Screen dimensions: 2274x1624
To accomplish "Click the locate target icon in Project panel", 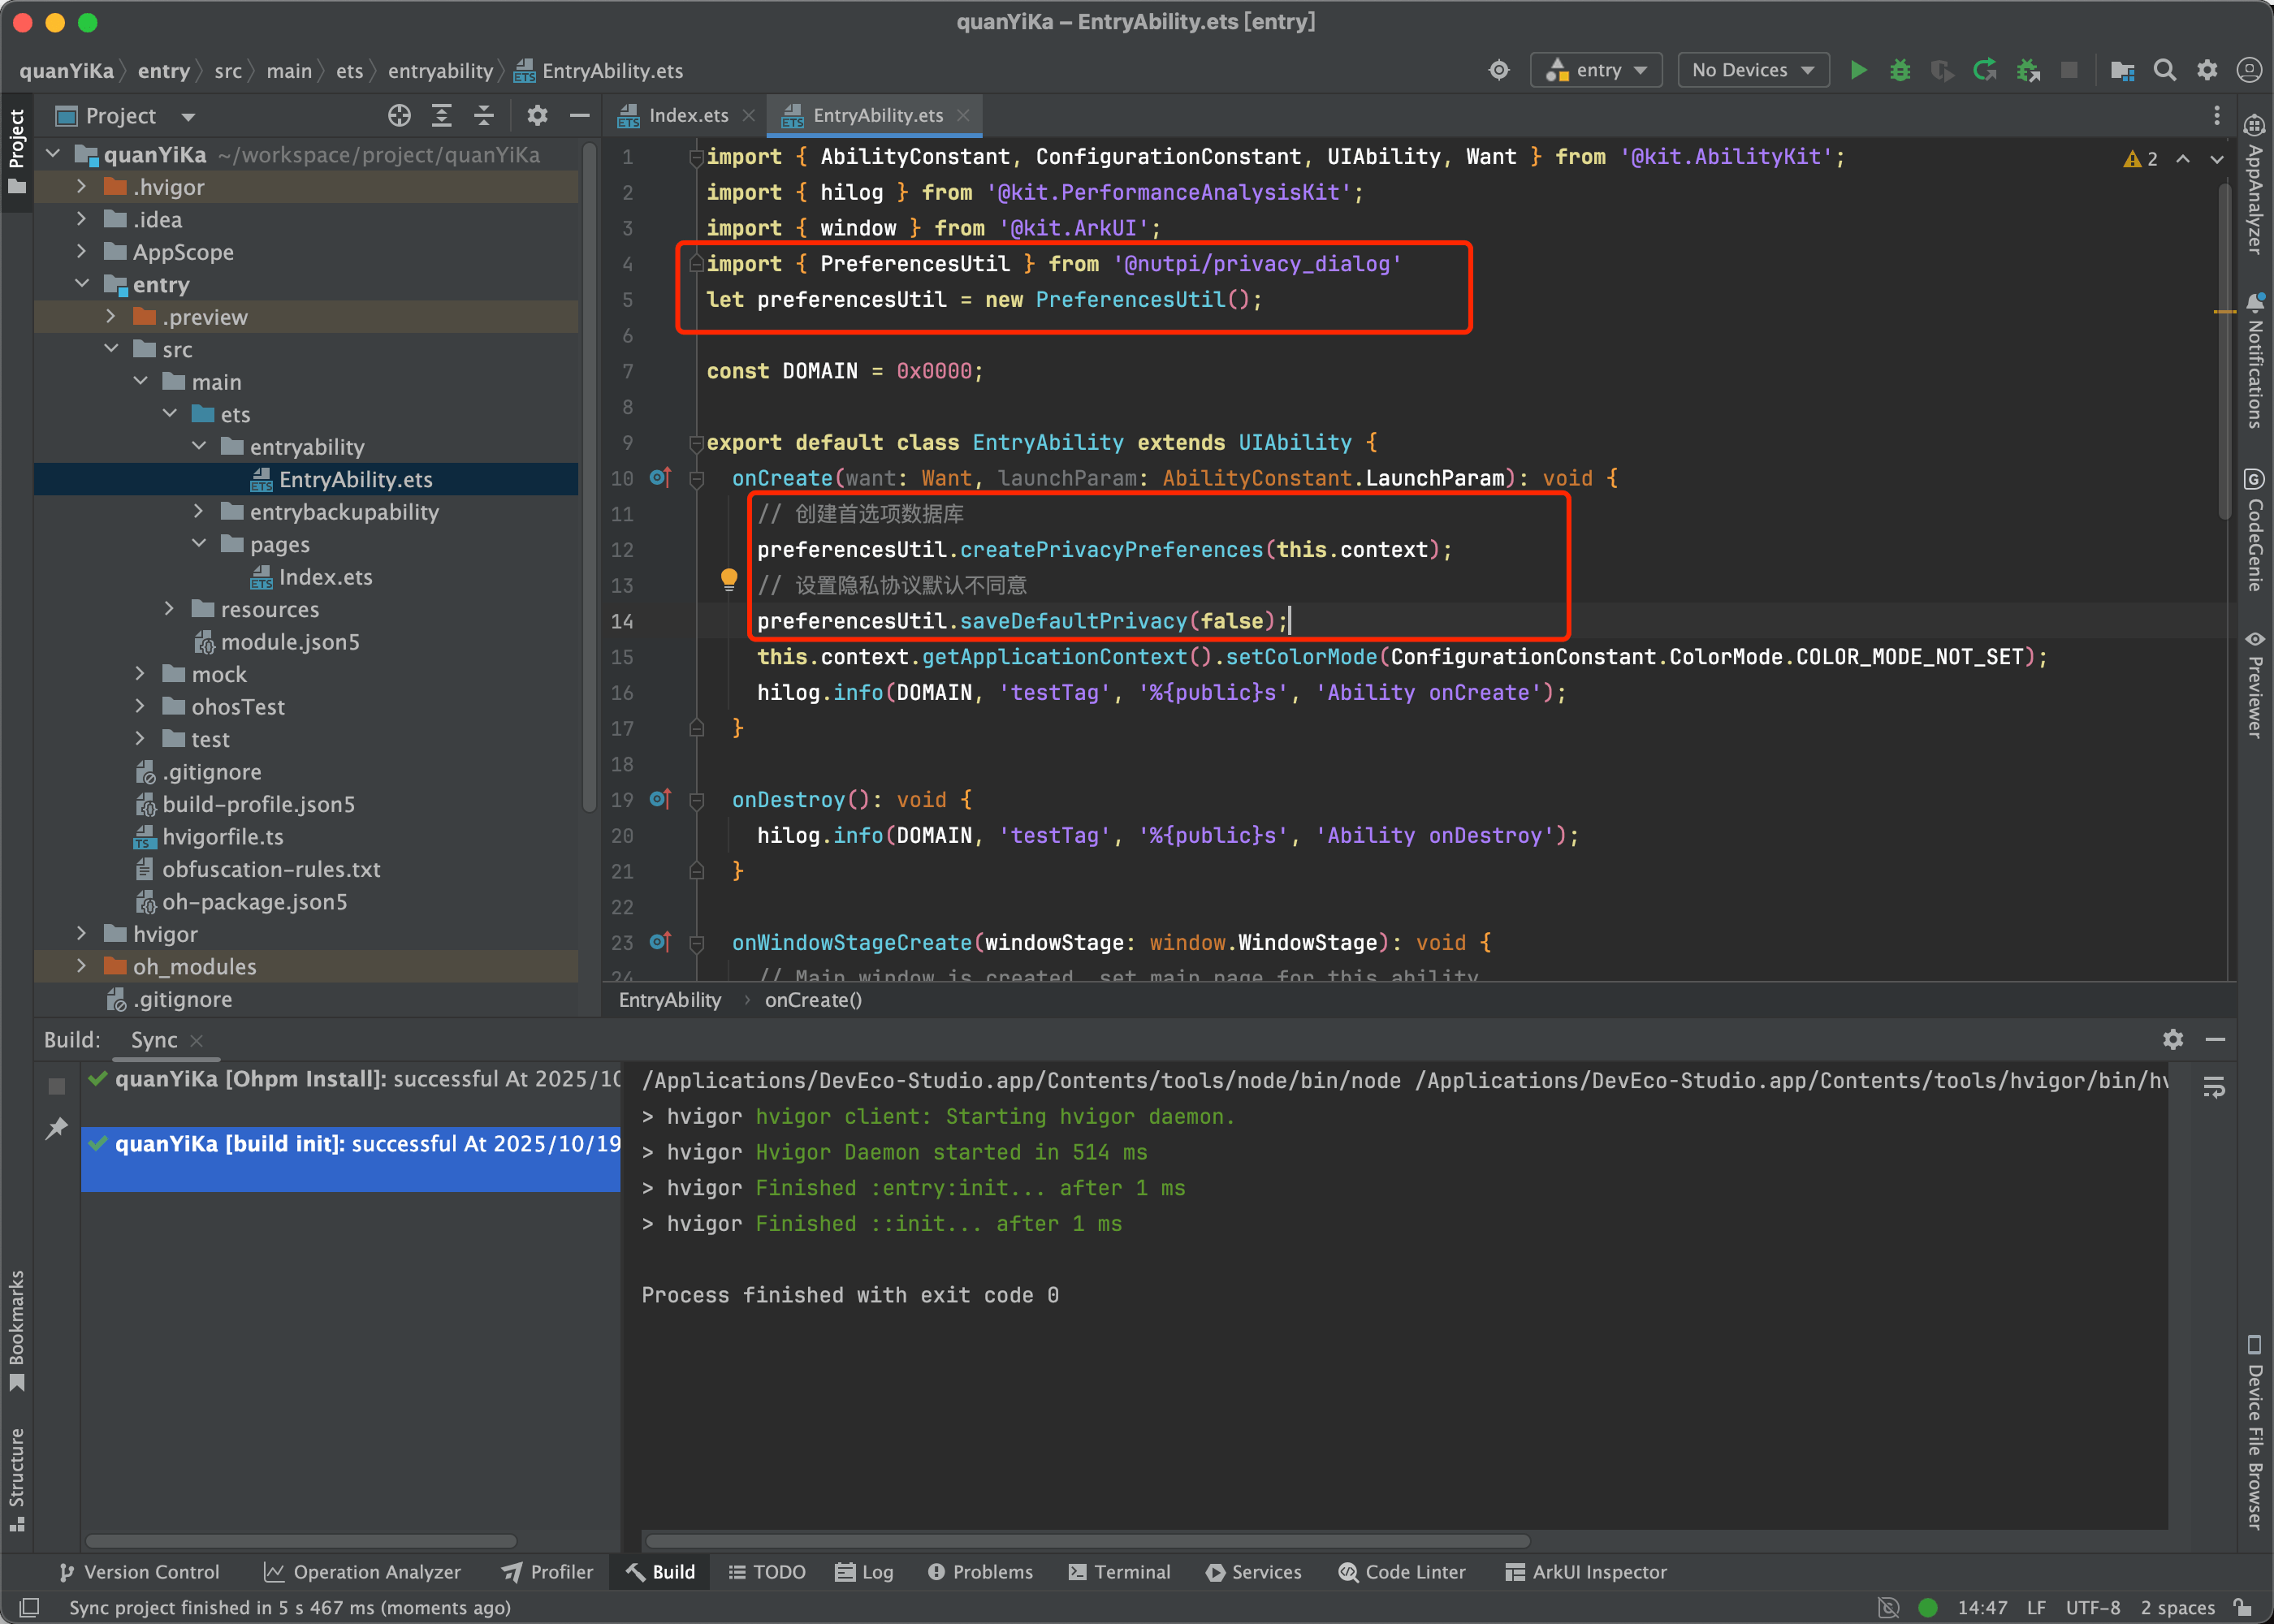I will click(x=399, y=116).
